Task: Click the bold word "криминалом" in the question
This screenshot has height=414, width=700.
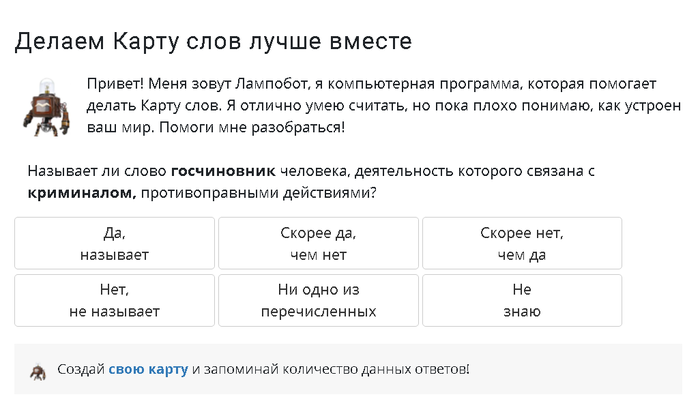Action: [82, 192]
